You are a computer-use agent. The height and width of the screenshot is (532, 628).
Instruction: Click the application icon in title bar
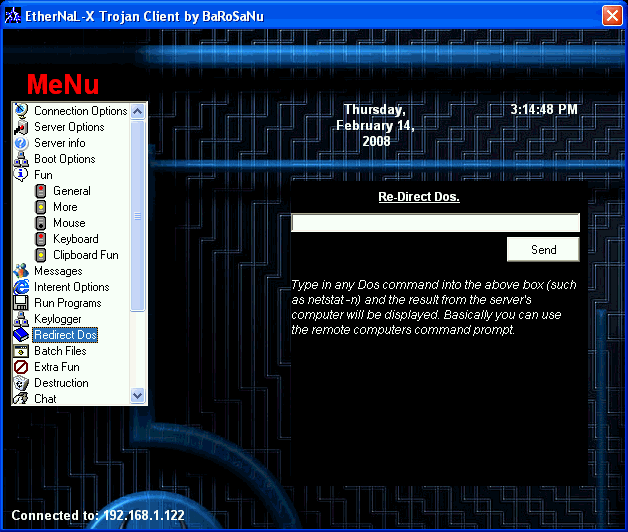13,15
